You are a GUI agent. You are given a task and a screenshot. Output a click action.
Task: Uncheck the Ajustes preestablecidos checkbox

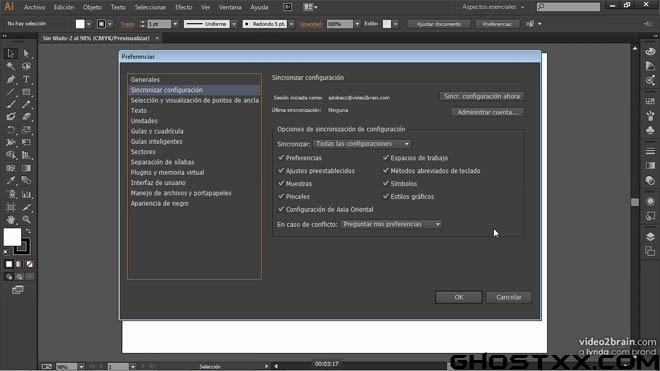click(x=281, y=171)
